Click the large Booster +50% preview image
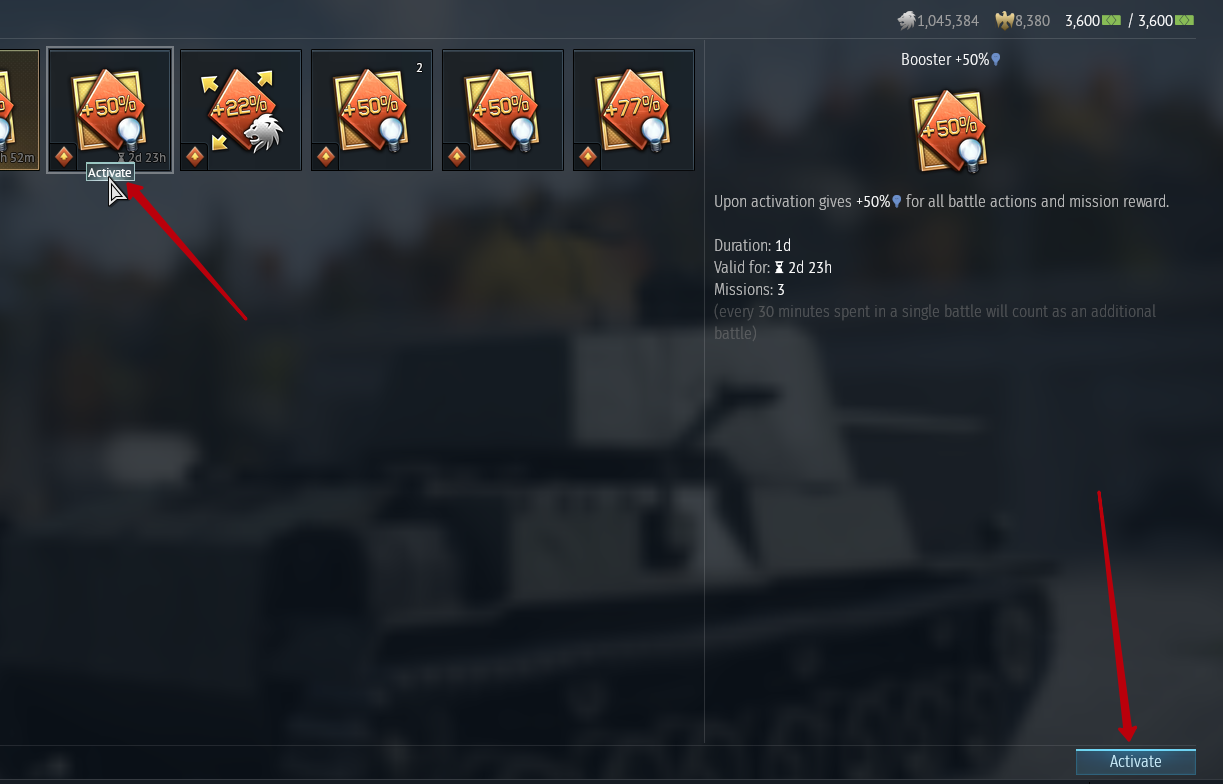 (950, 130)
